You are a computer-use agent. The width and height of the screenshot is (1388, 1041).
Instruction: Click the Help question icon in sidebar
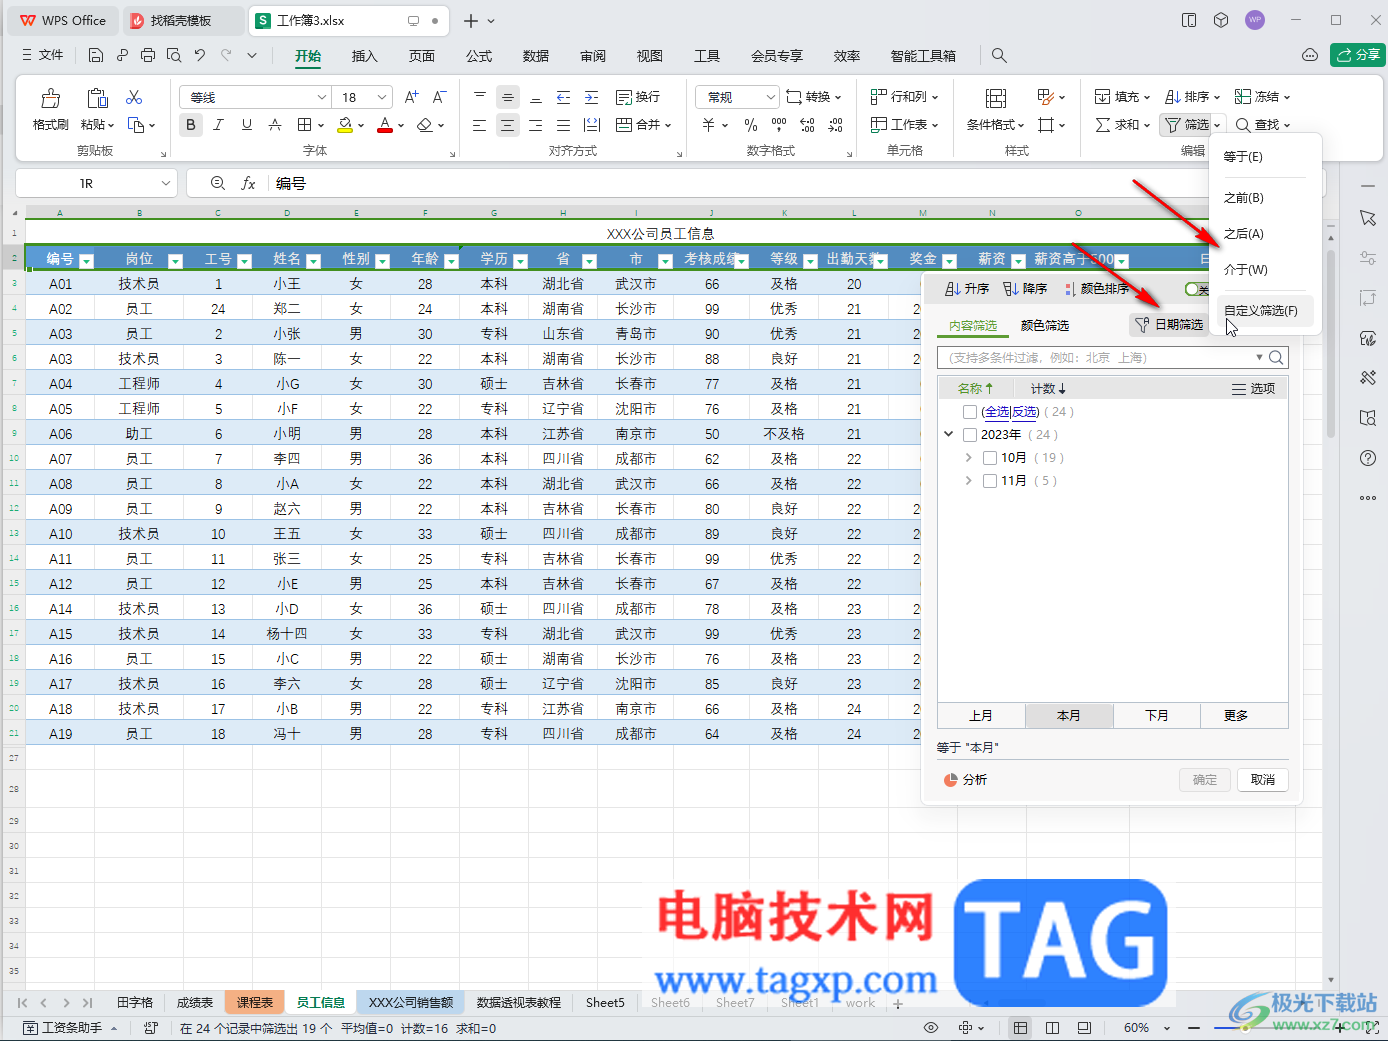[x=1368, y=458]
